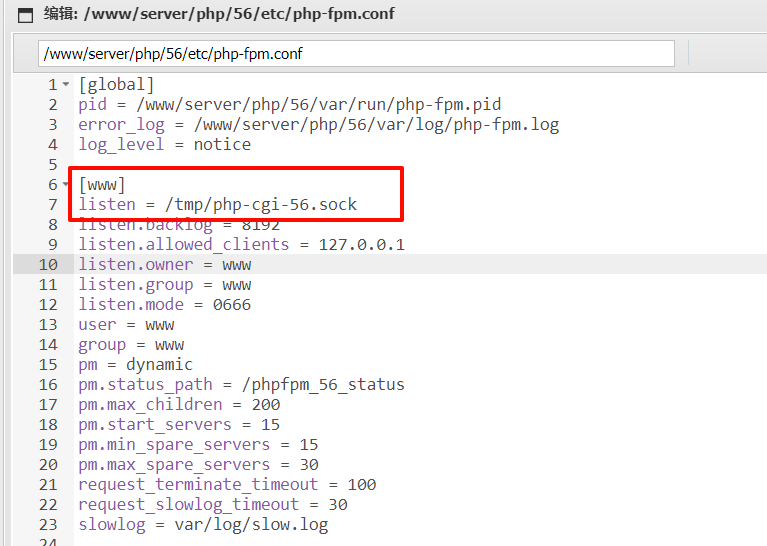Click the file path input field
This screenshot has width=767, height=546.
point(355,54)
